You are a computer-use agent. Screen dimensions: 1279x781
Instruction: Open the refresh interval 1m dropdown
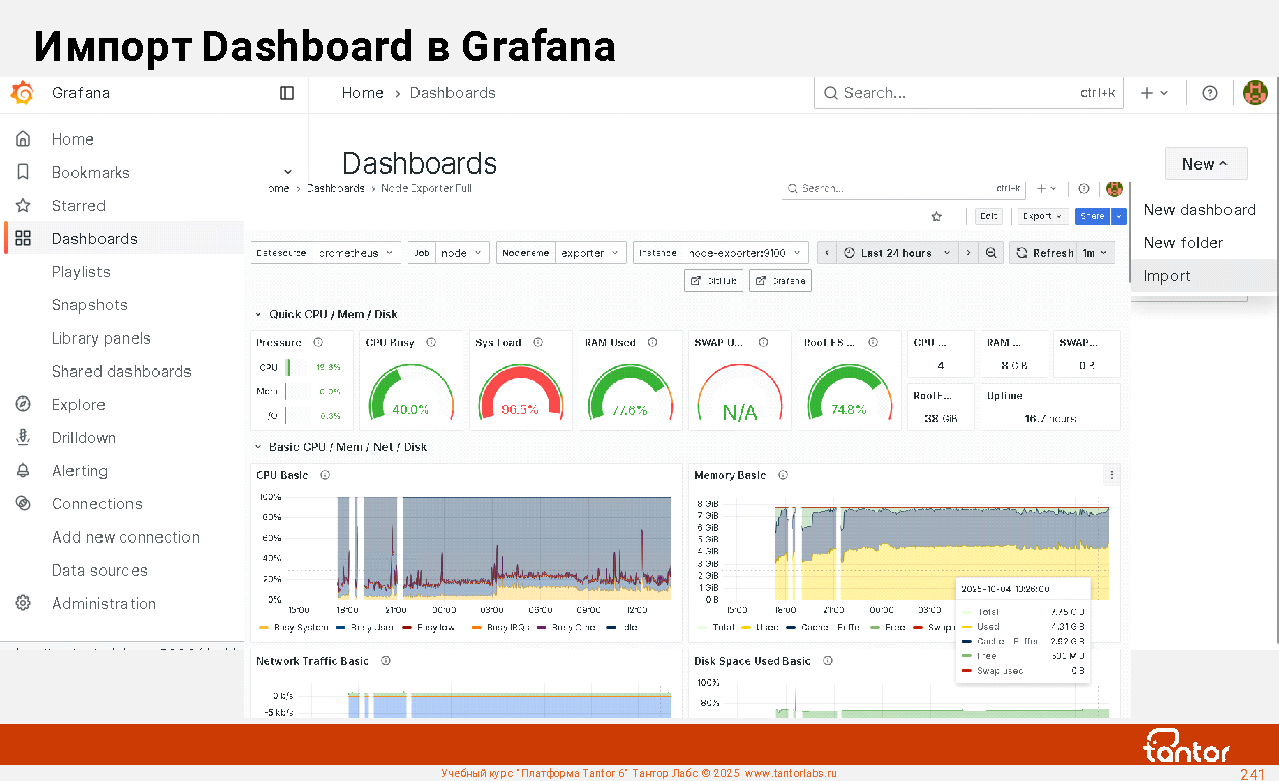1095,253
